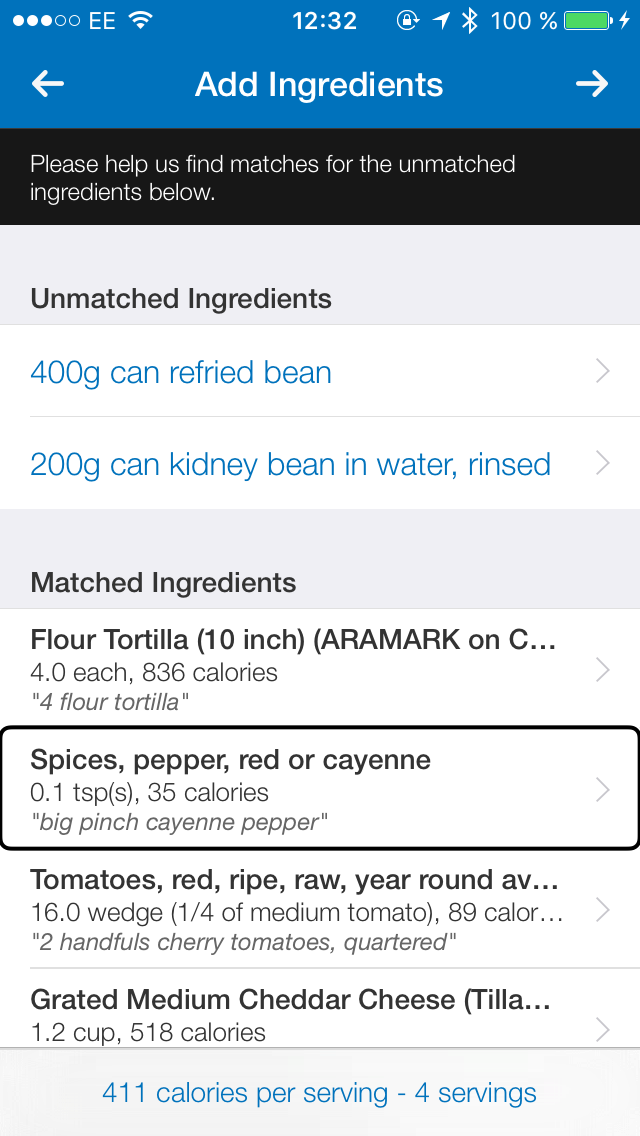Open chevron on Cheddar Cheese row
Viewport: 640px width, 1136px height.
click(602, 1029)
